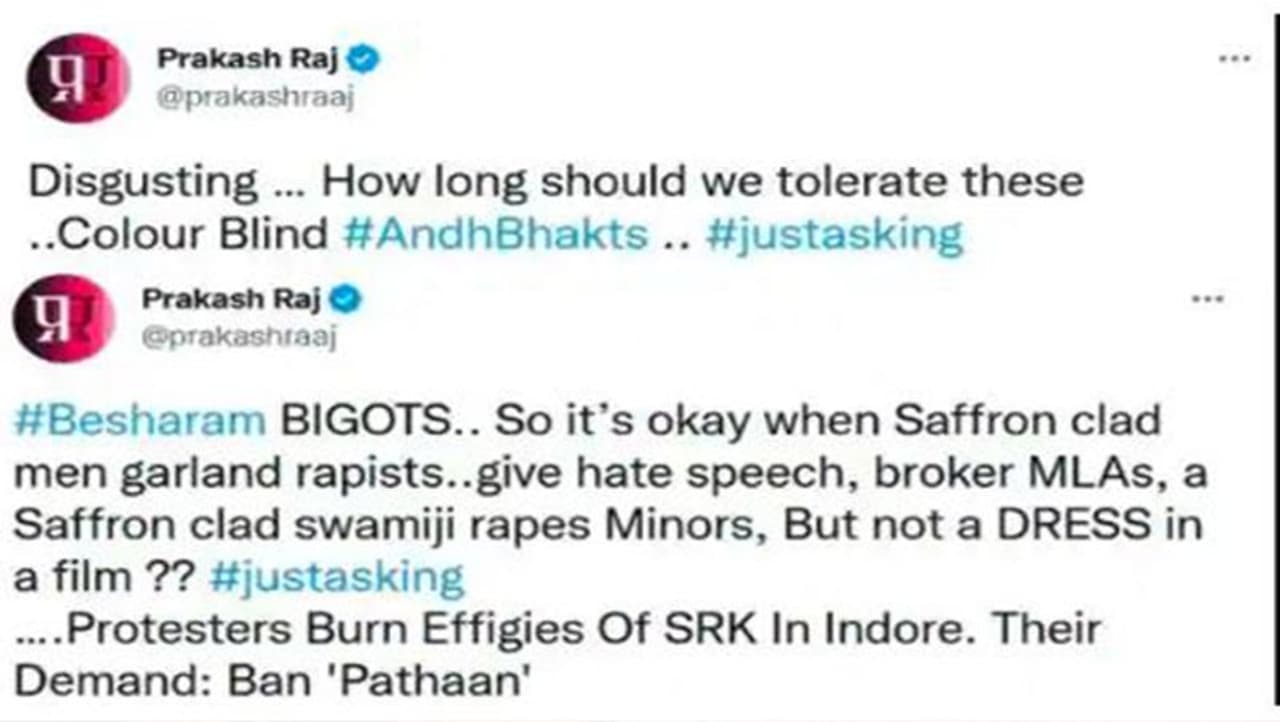Click the line "Demand: Ban 'Pathaan'"
The height and width of the screenshot is (722, 1280).
(x=270, y=680)
